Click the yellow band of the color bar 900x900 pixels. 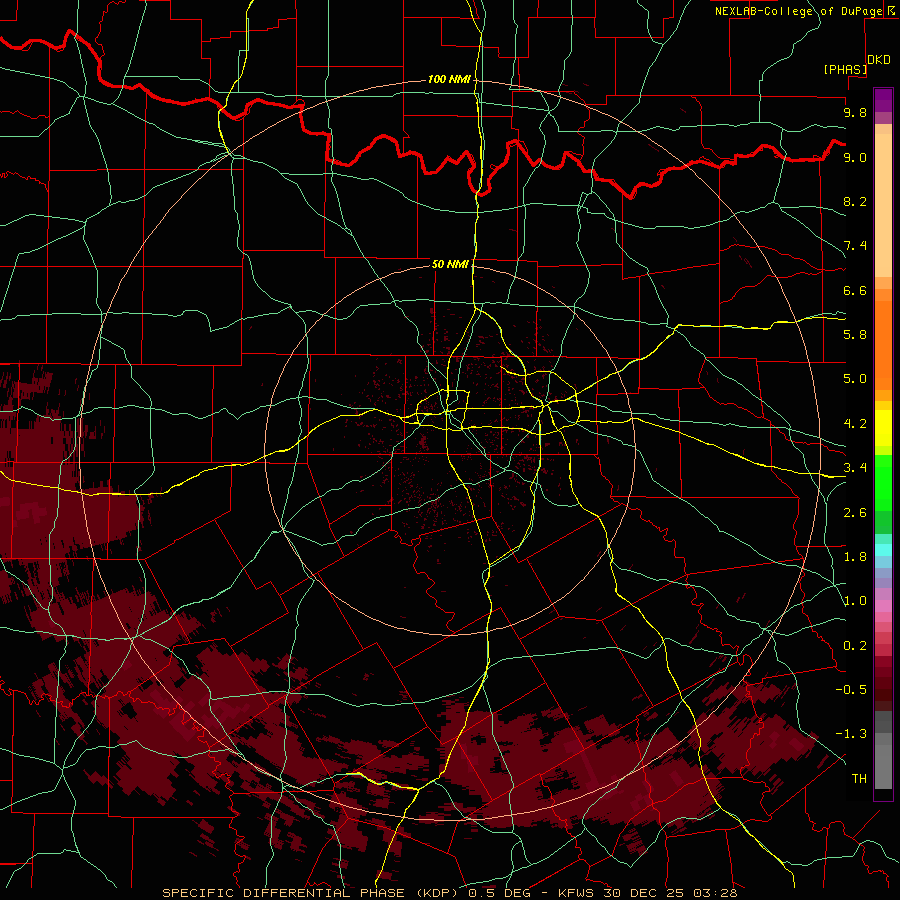tap(883, 428)
